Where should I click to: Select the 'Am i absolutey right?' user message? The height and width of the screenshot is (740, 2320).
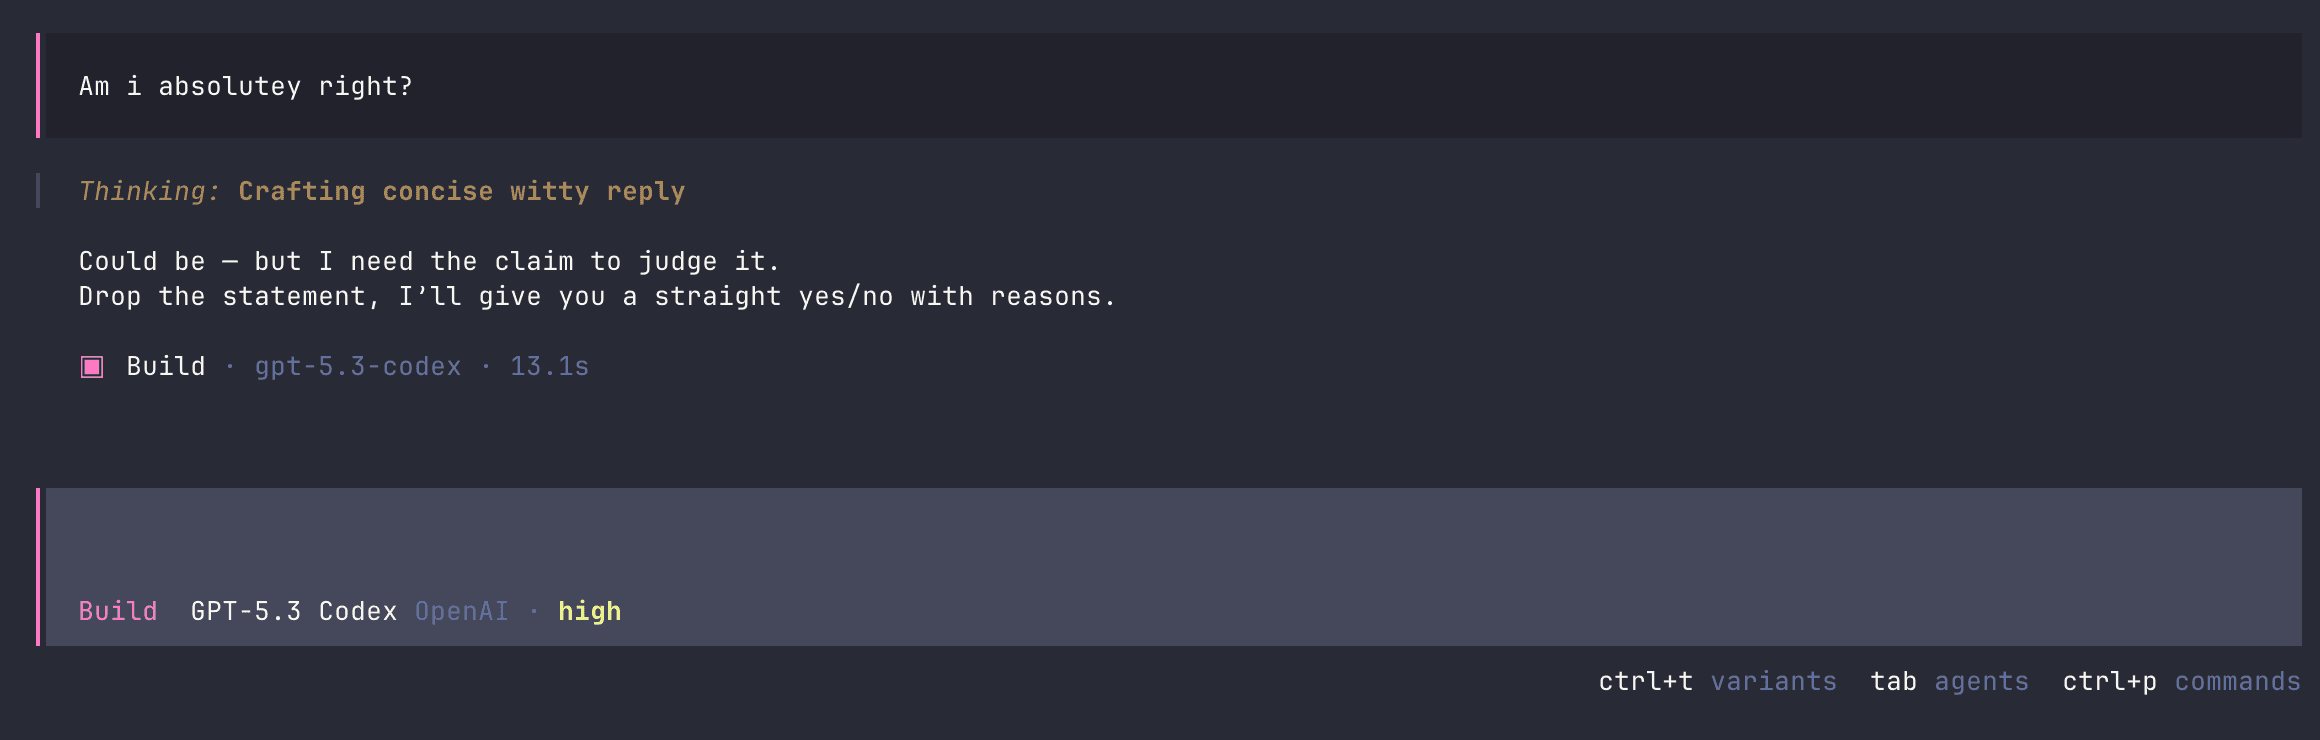click(244, 85)
